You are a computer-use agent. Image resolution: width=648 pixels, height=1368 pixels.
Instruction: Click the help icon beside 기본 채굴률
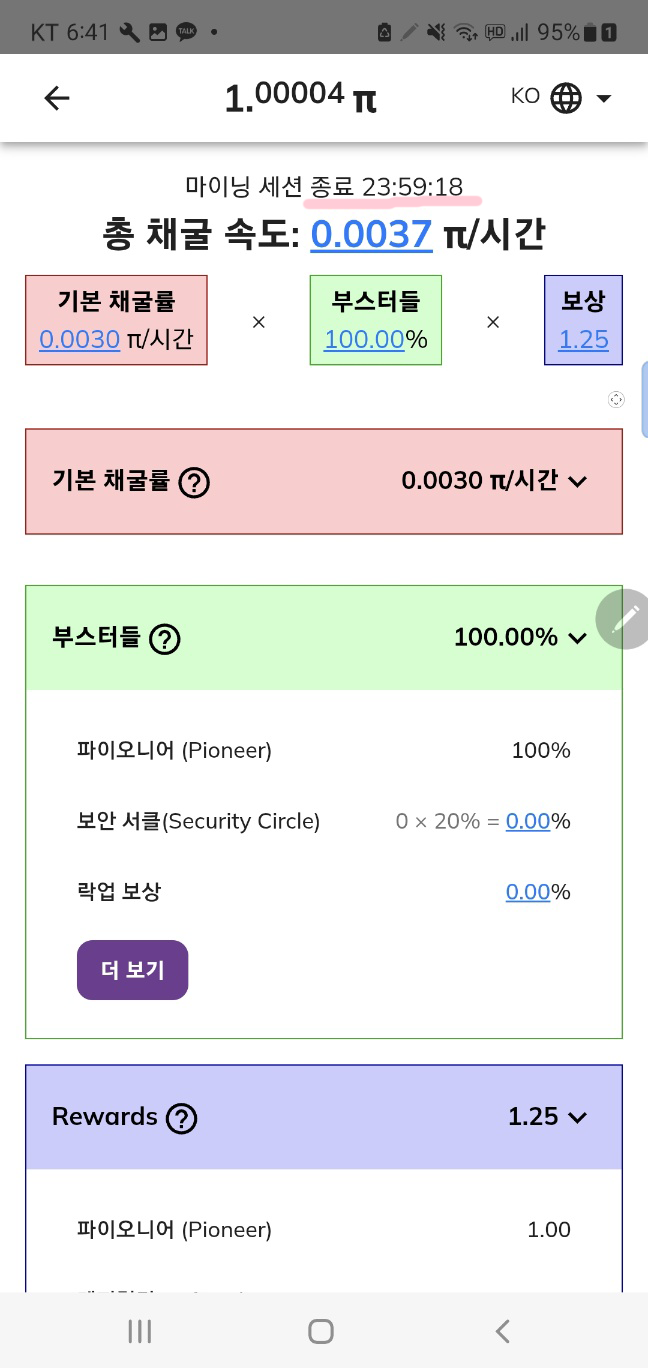click(x=195, y=482)
